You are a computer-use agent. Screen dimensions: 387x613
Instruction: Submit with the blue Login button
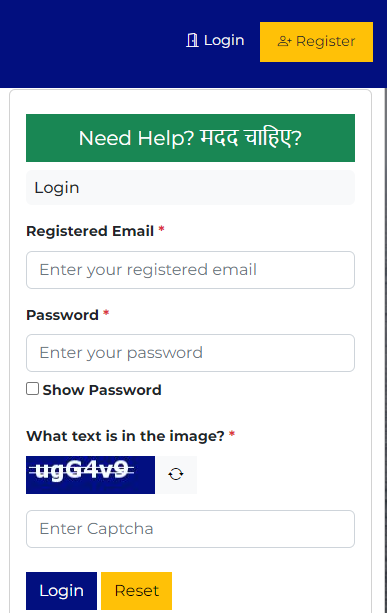pos(61,591)
